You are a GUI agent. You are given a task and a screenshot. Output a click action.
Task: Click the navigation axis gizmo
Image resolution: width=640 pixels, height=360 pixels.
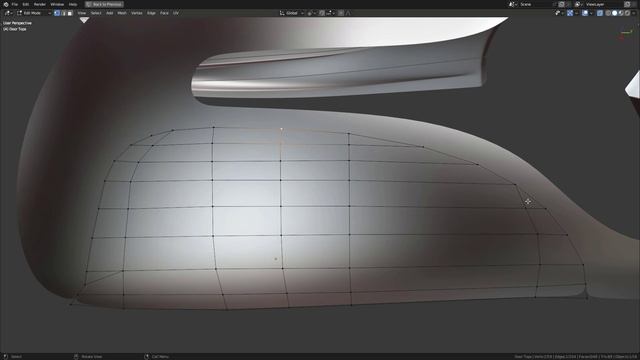click(x=625, y=34)
